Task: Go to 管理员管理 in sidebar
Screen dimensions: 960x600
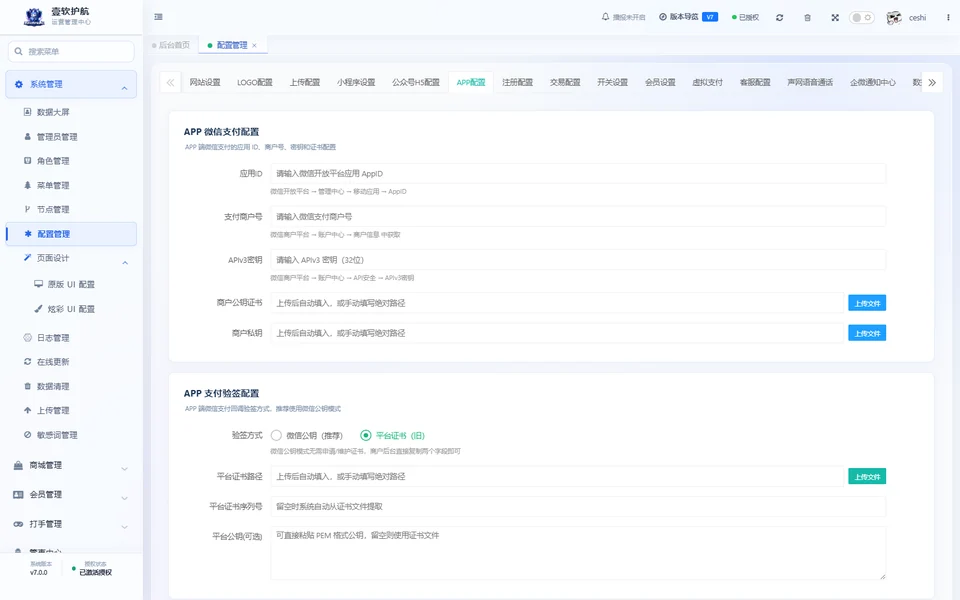Action: pos(57,137)
